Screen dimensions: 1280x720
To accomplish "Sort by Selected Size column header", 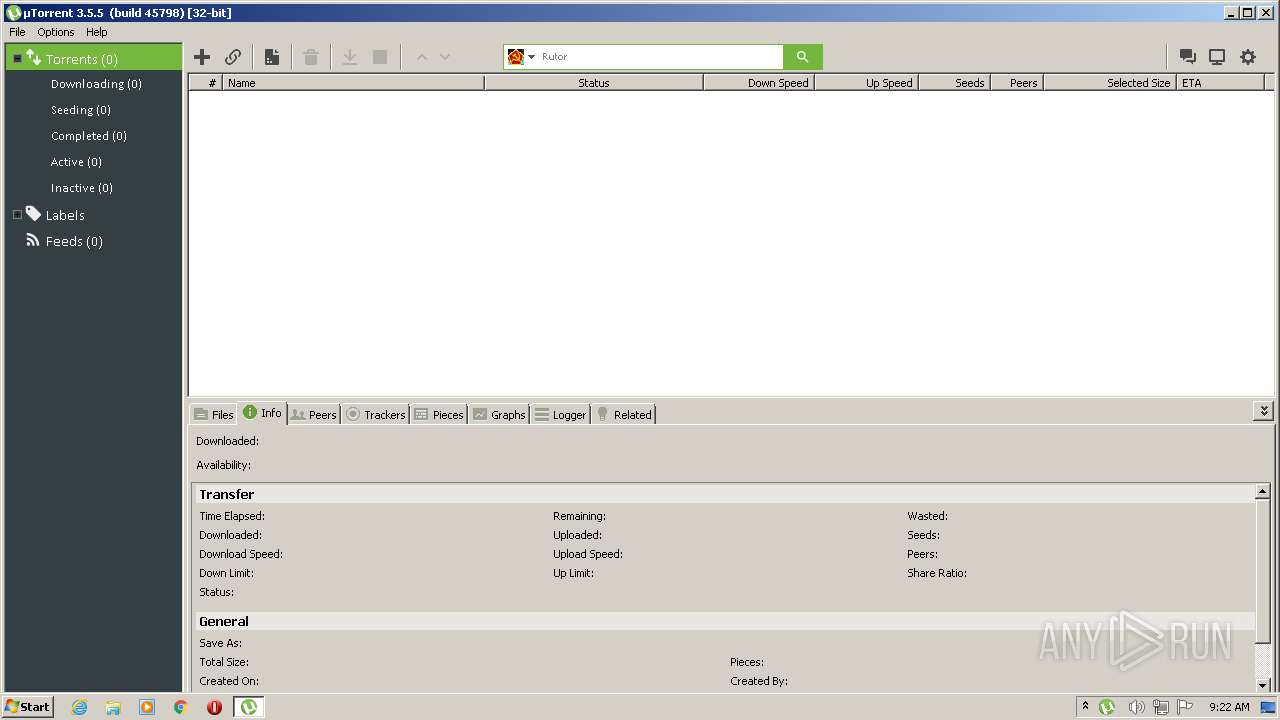I will 1110,83.
